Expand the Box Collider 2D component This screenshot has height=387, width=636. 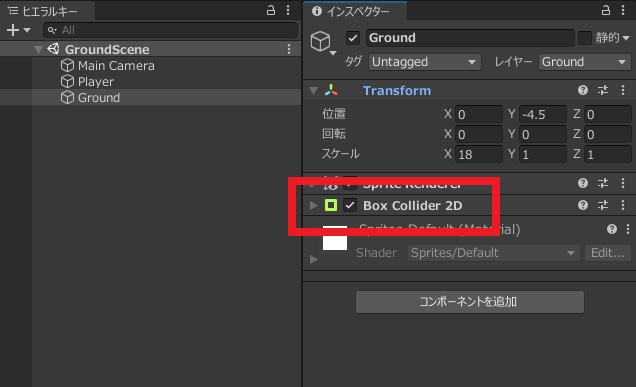pyautogui.click(x=313, y=205)
